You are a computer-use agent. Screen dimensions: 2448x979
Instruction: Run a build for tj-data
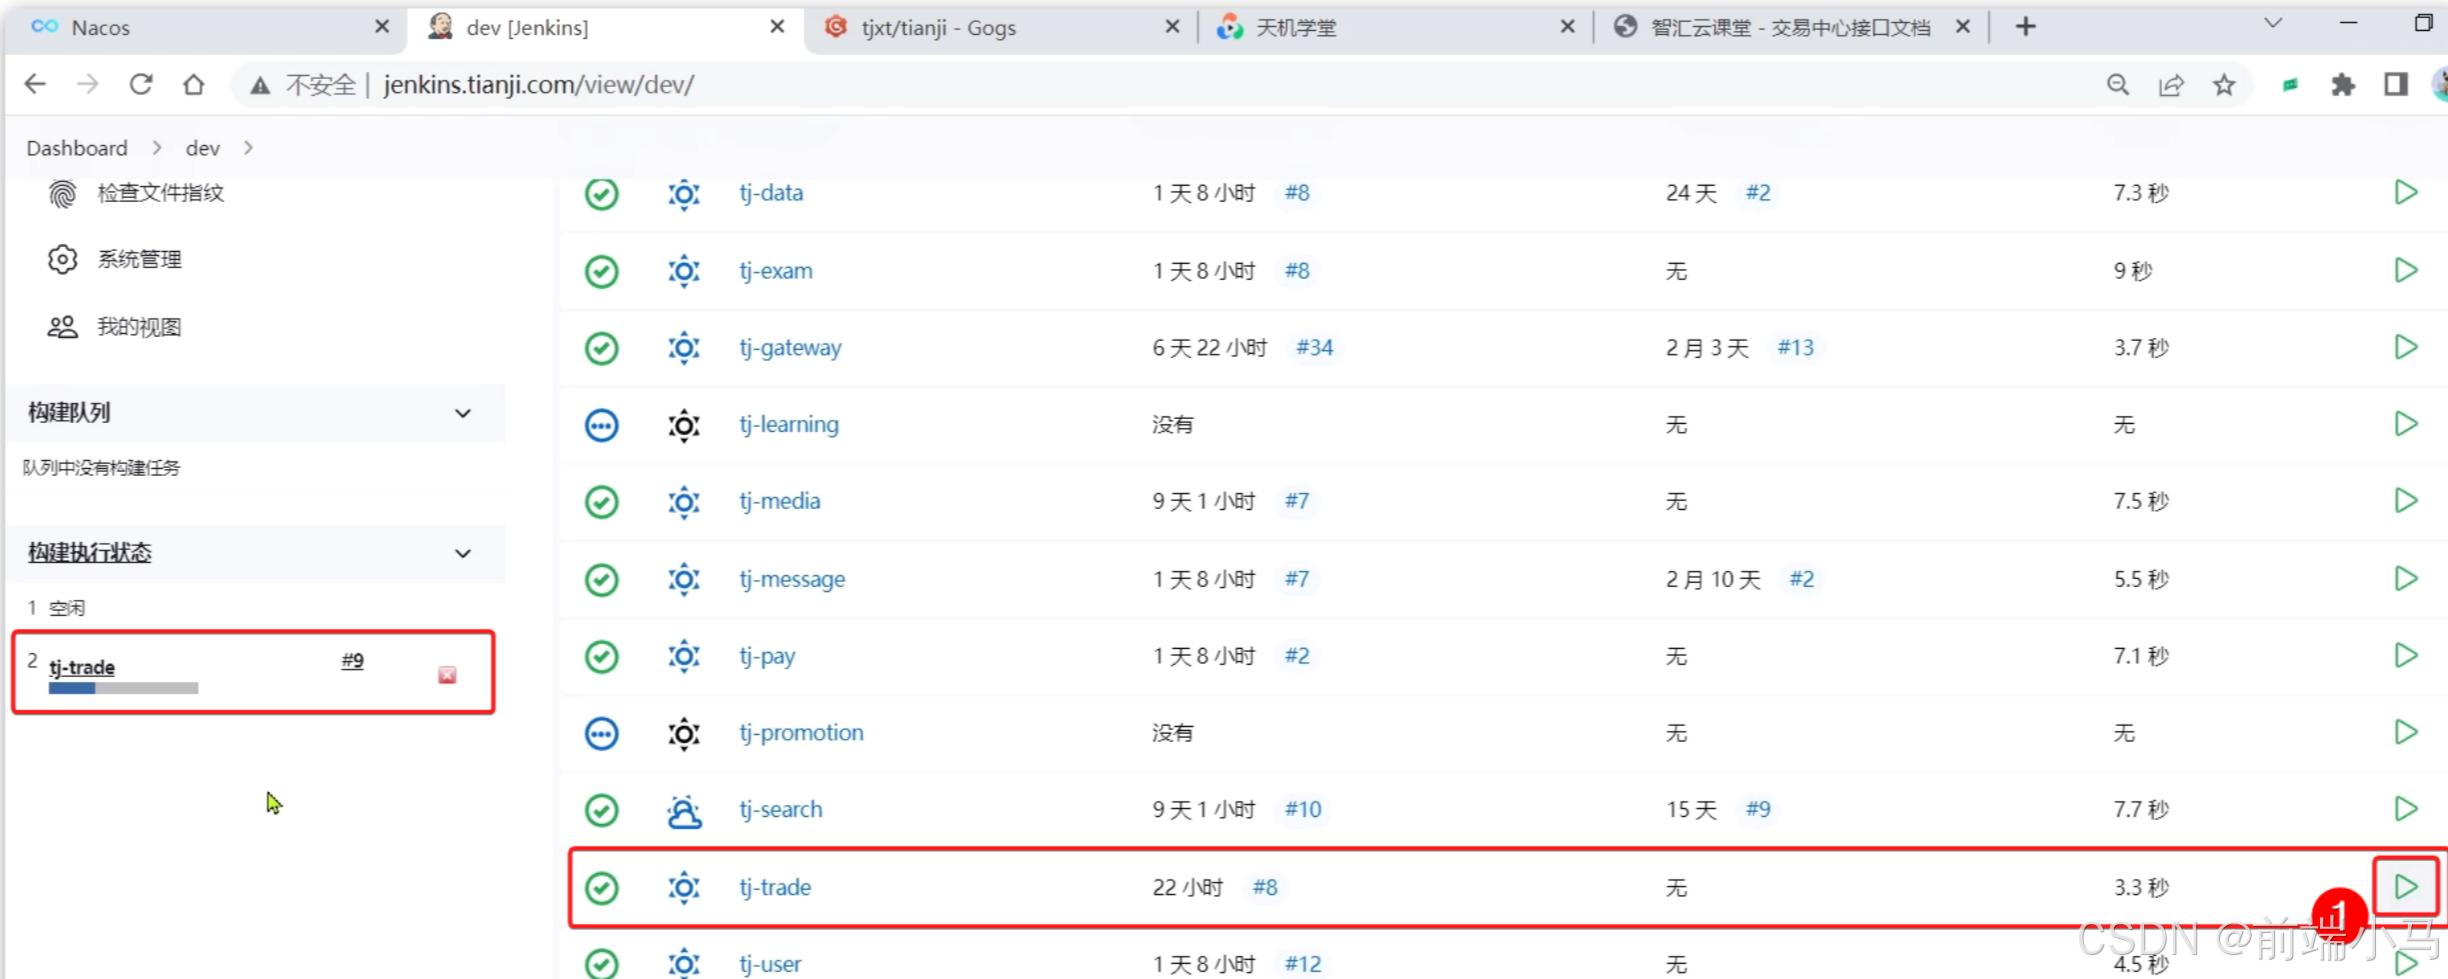coord(2405,192)
